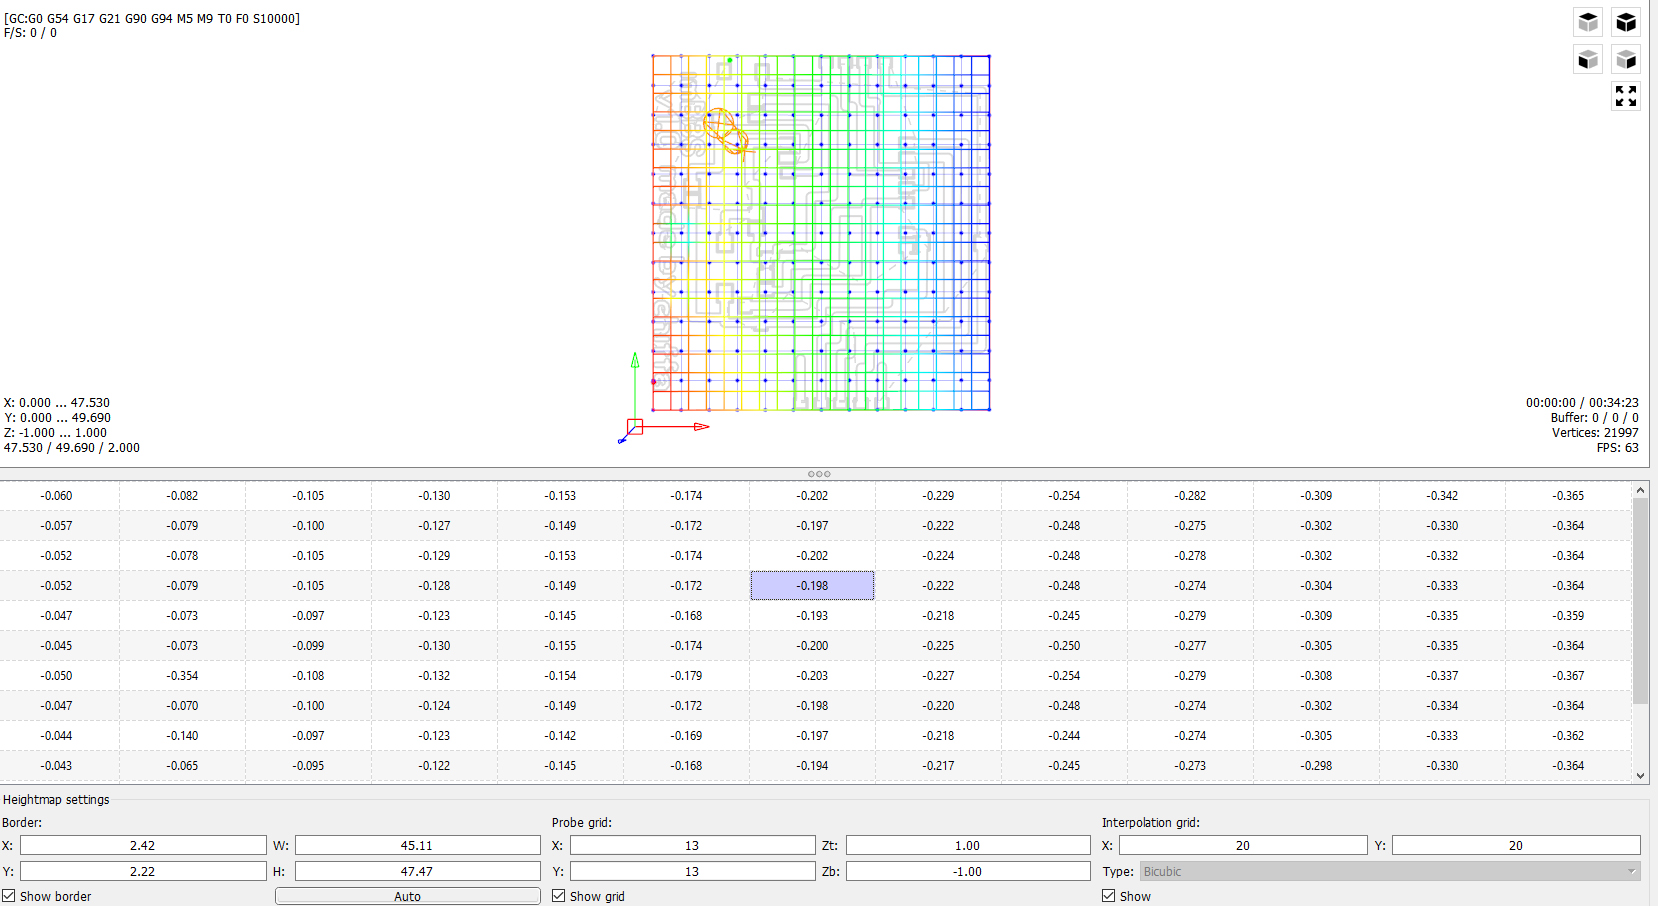Image resolution: width=1658 pixels, height=906 pixels.
Task: Edit the Zt field showing 1.00
Action: coord(967,845)
